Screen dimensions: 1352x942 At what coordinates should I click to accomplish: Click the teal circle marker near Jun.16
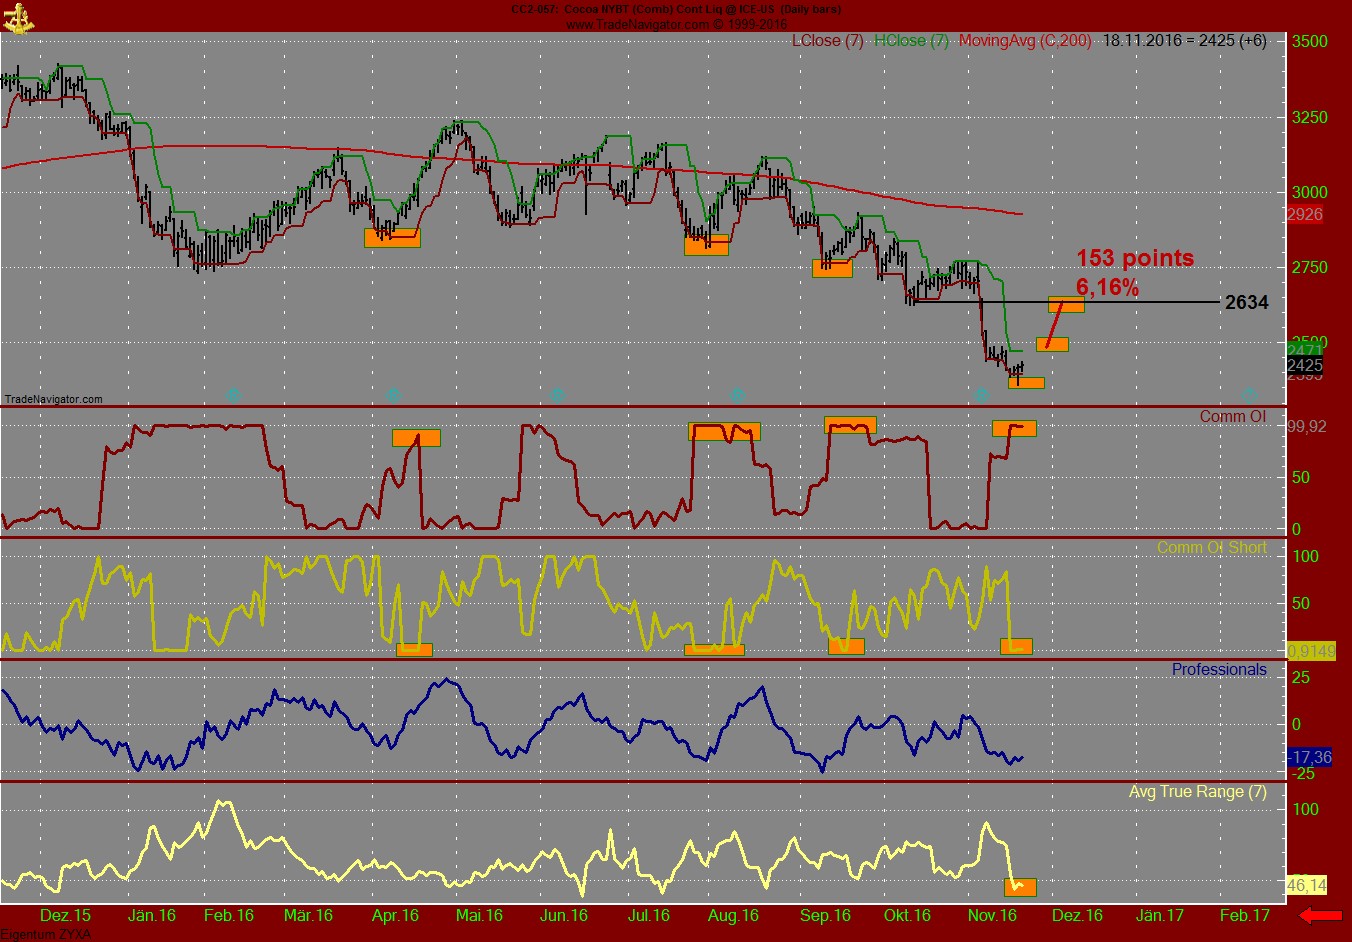coord(558,395)
